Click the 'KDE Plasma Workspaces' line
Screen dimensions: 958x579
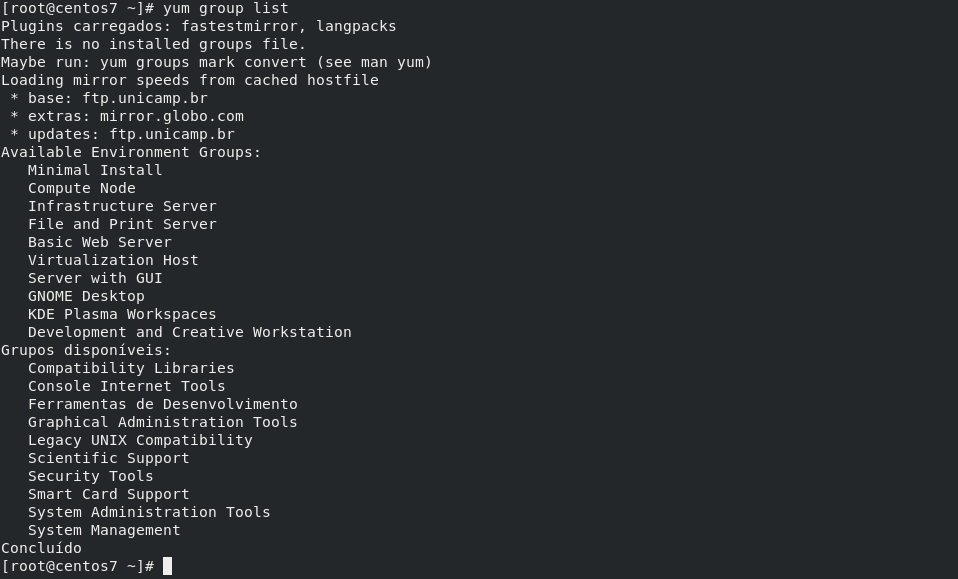[x=122, y=314]
